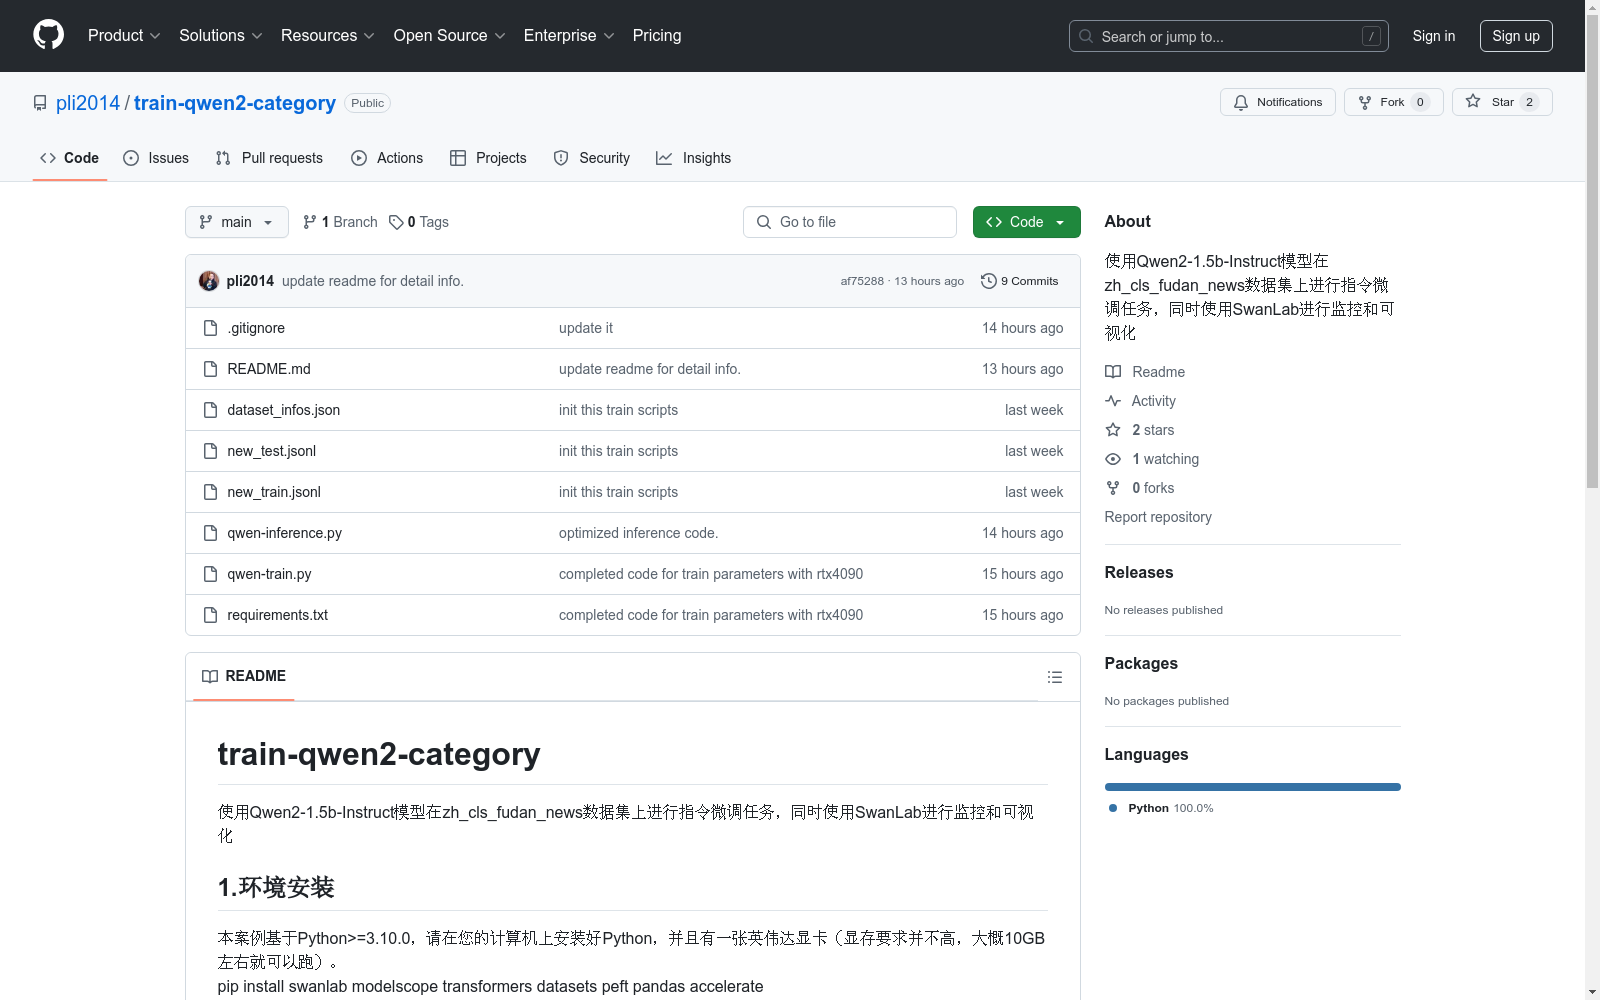Image resolution: width=1600 pixels, height=1000 pixels.
Task: Click the Activity pulse icon in About
Action: (1113, 401)
